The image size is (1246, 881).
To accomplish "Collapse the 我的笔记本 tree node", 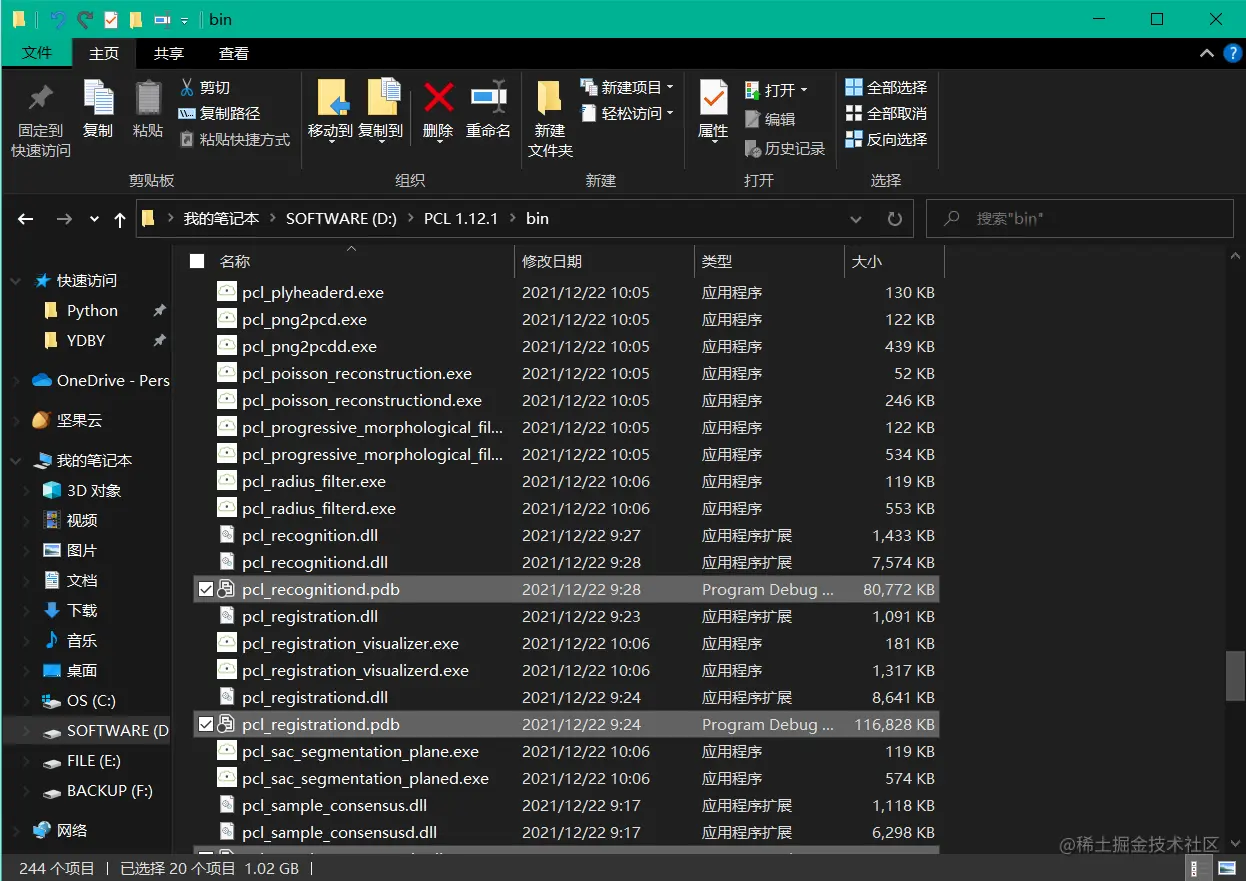I will coord(17,461).
